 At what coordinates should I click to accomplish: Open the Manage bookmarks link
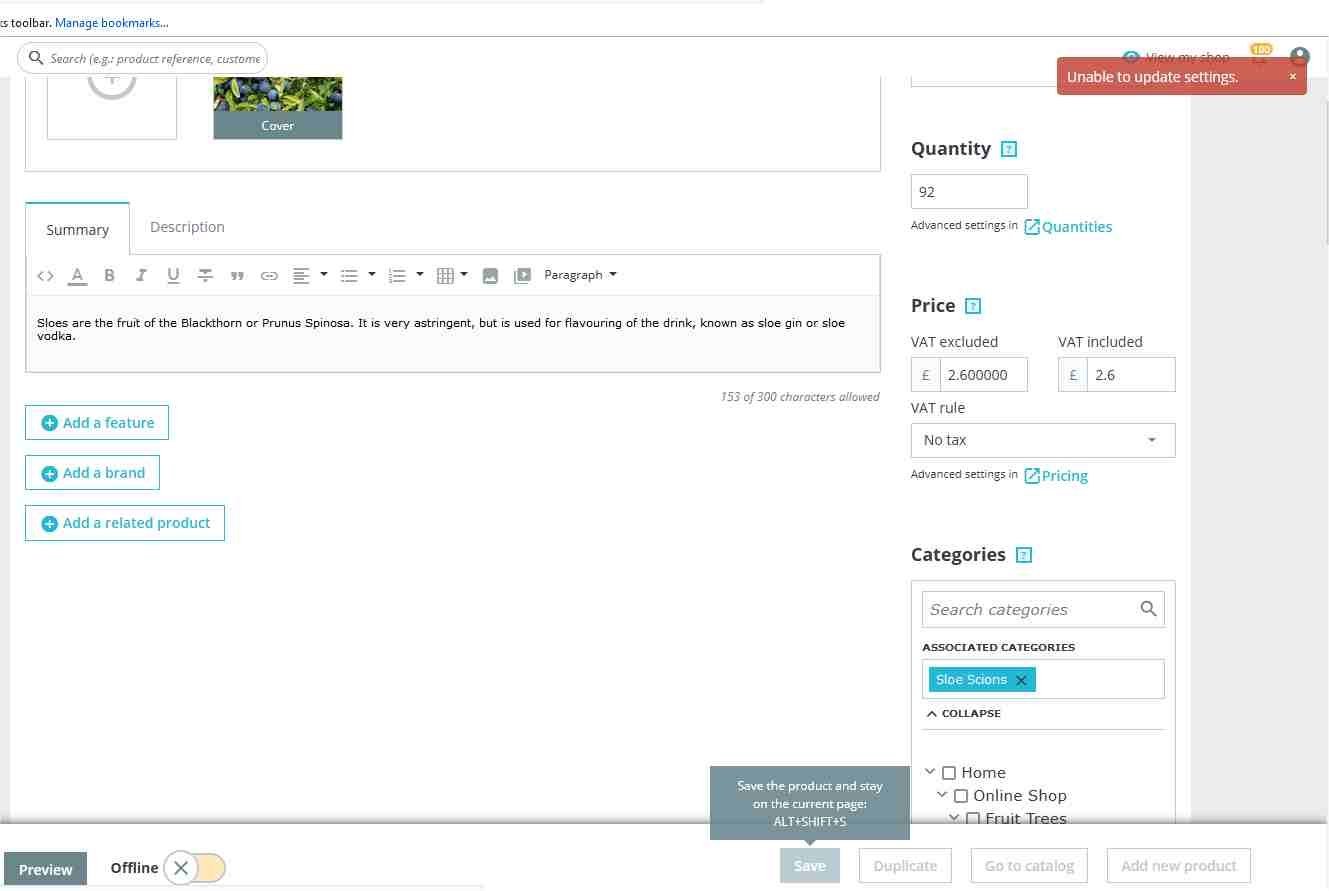112,22
